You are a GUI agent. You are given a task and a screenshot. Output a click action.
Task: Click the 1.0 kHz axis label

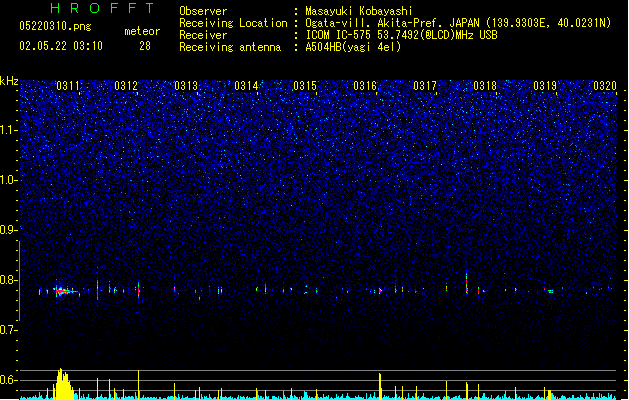pyautogui.click(x=8, y=180)
